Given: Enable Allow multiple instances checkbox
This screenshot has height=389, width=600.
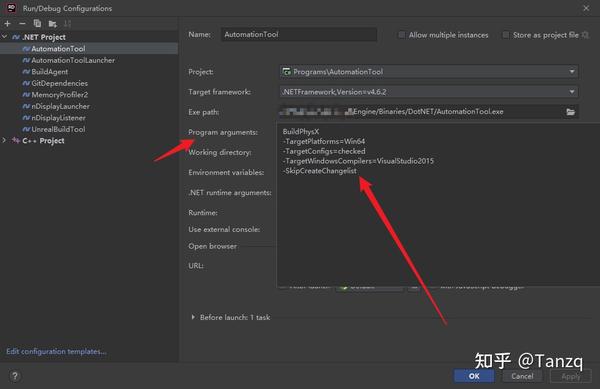Looking at the screenshot, I should tap(401, 35).
